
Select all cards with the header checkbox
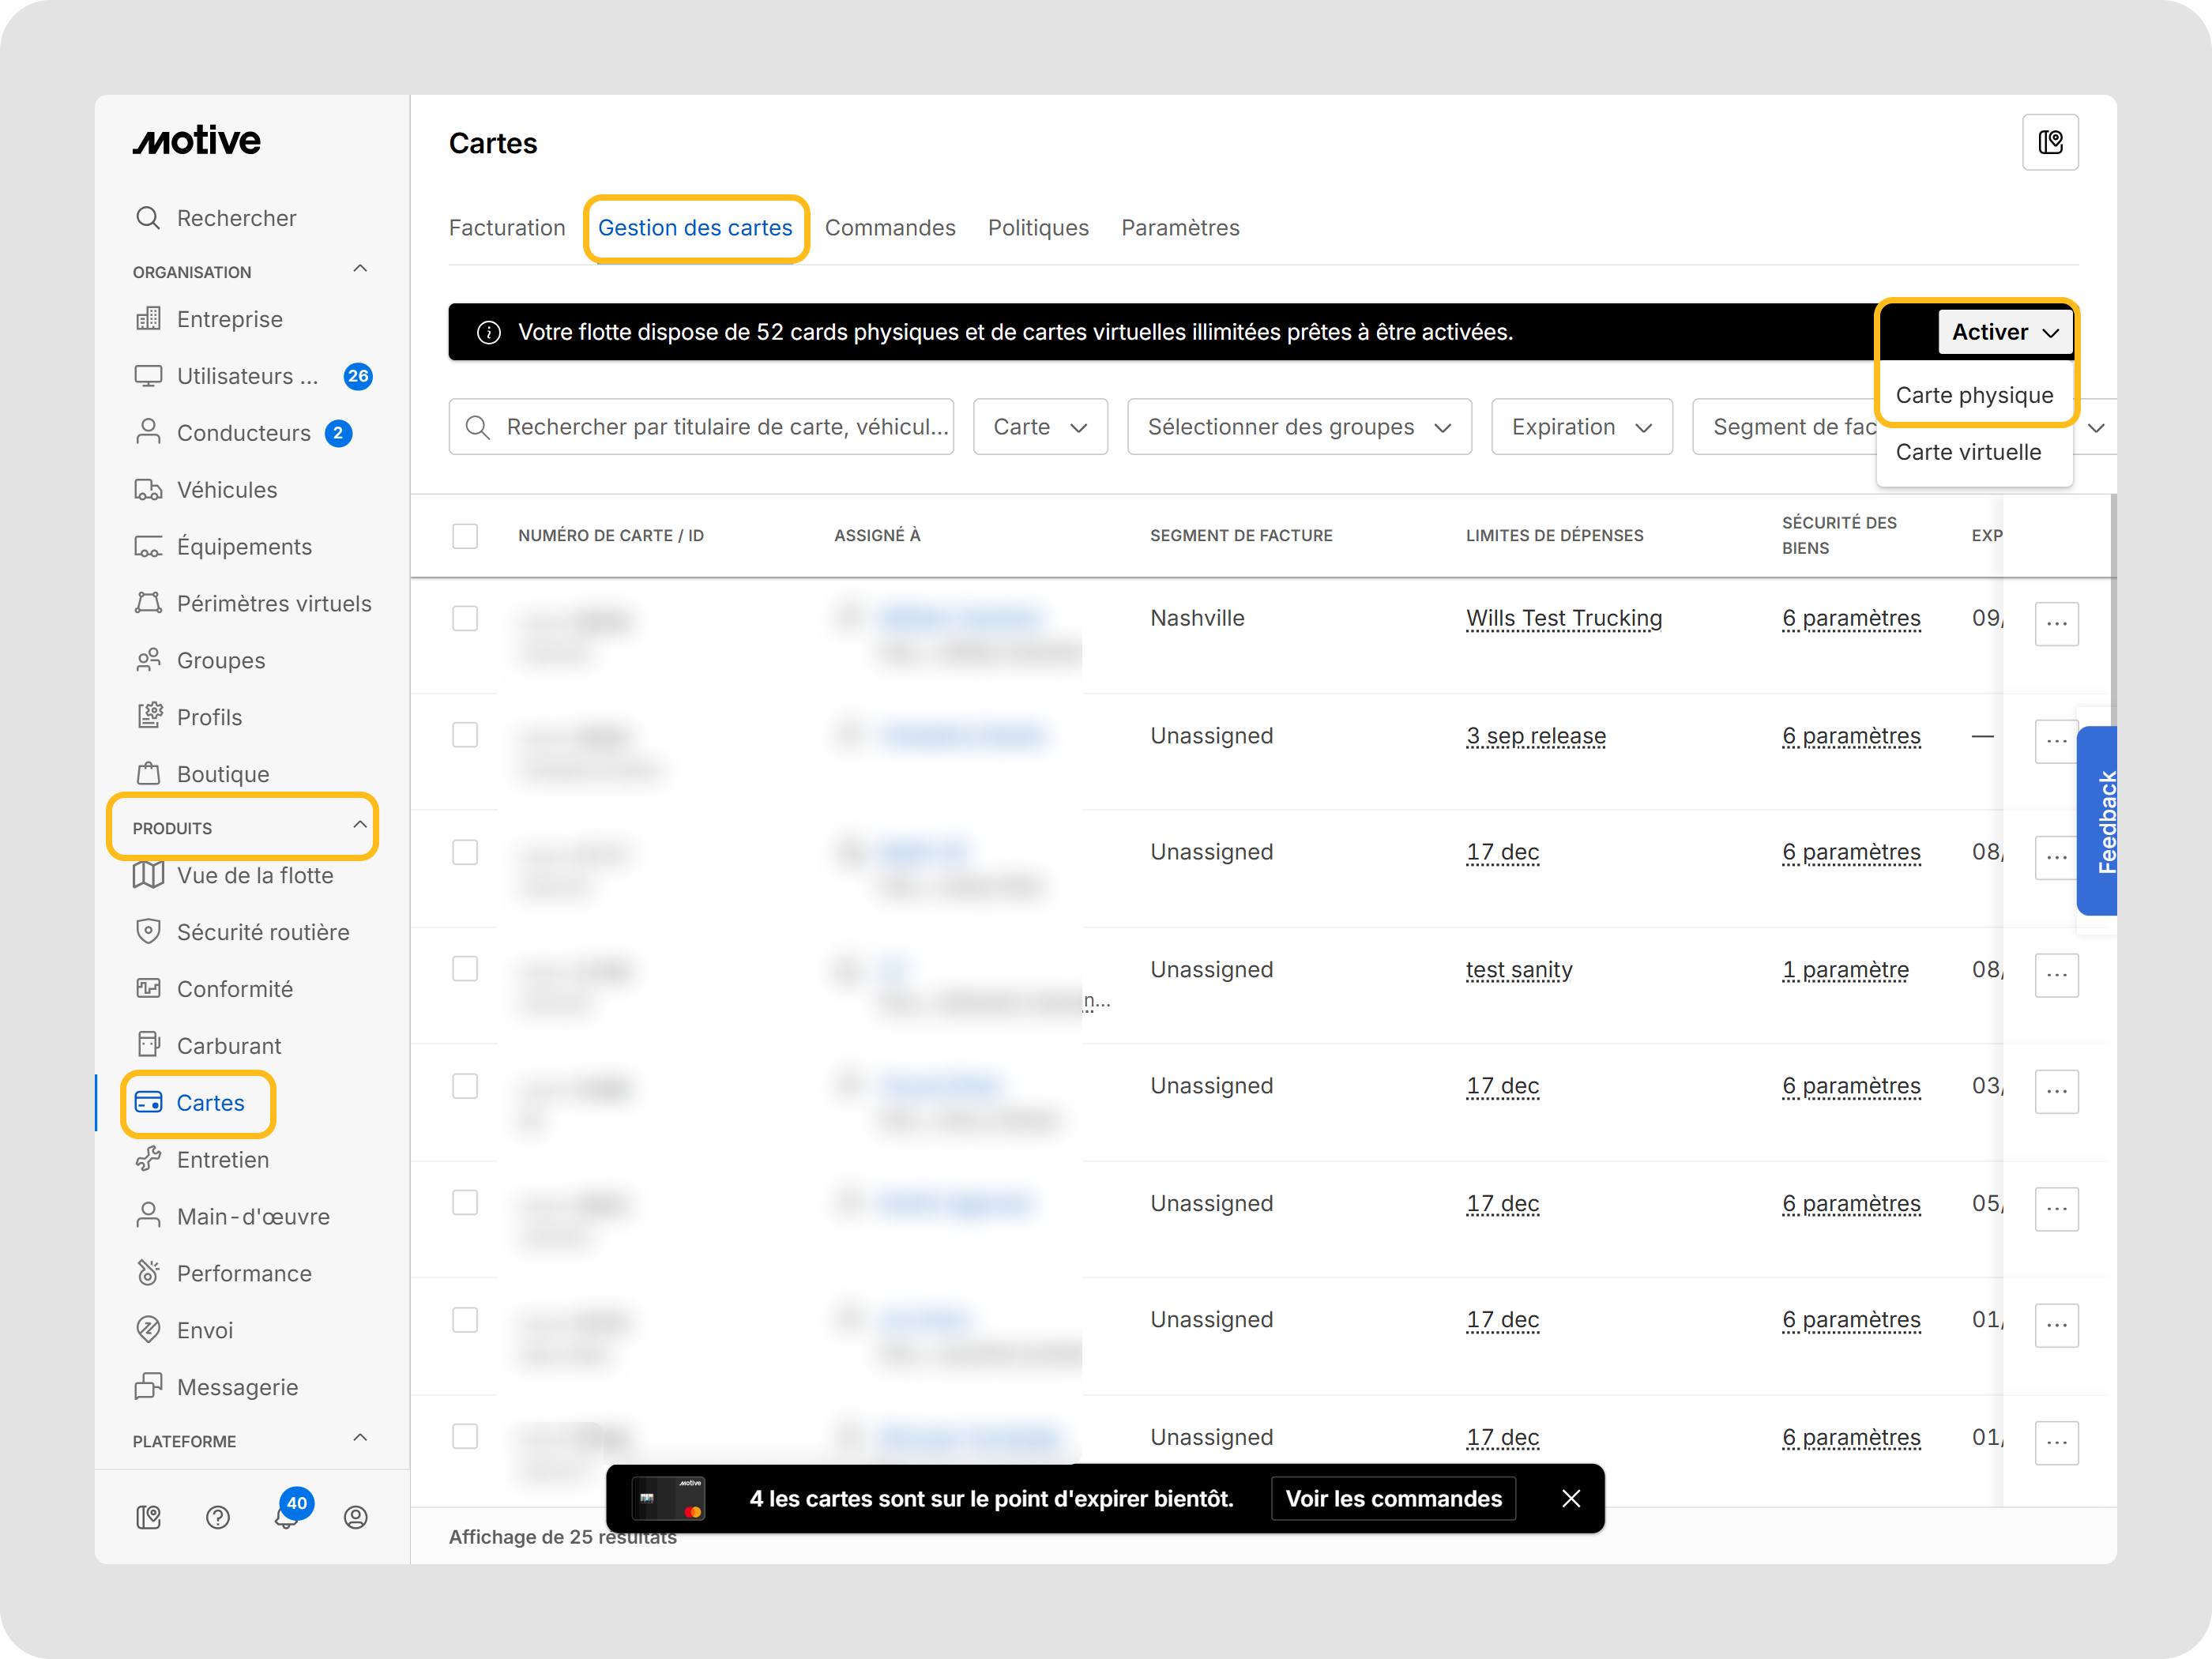(x=465, y=536)
